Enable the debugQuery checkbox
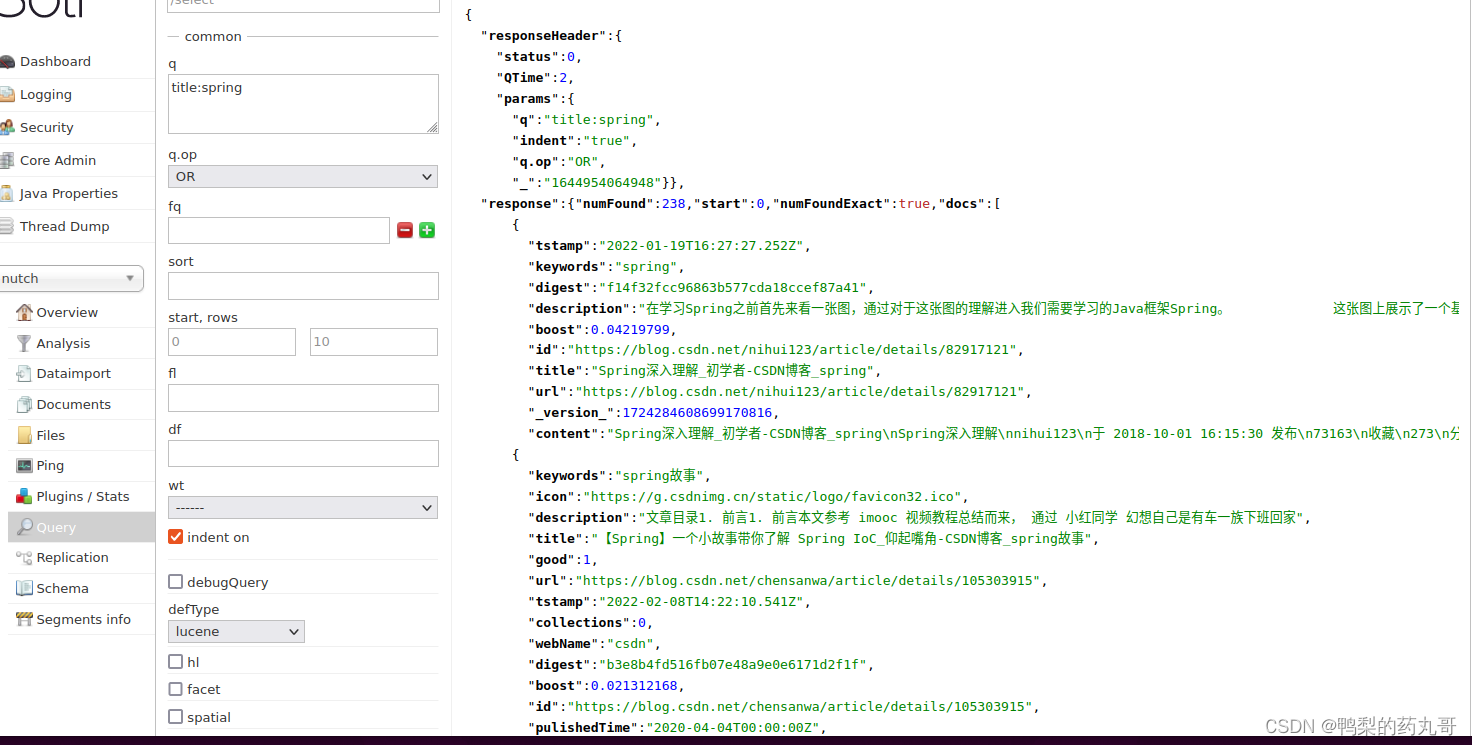The width and height of the screenshot is (1472, 745). pos(176,582)
